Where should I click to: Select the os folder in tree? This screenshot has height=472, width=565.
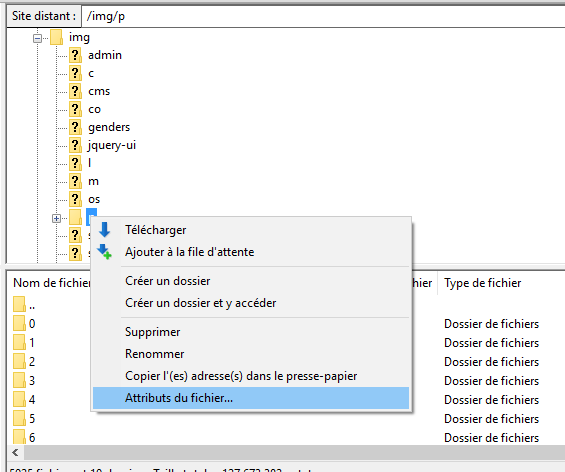point(94,199)
